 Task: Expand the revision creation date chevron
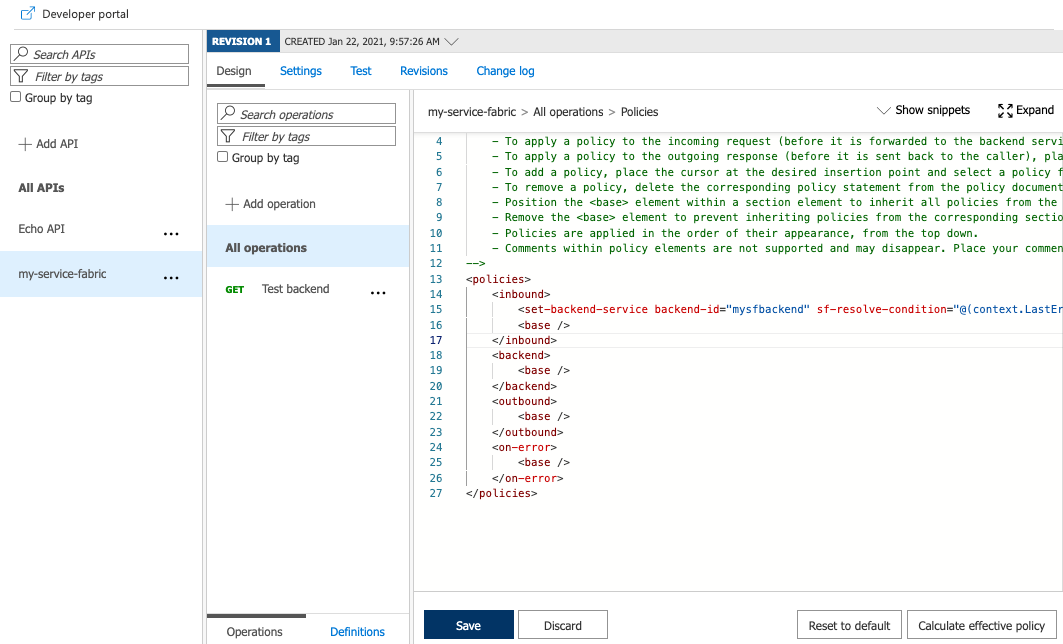451,41
